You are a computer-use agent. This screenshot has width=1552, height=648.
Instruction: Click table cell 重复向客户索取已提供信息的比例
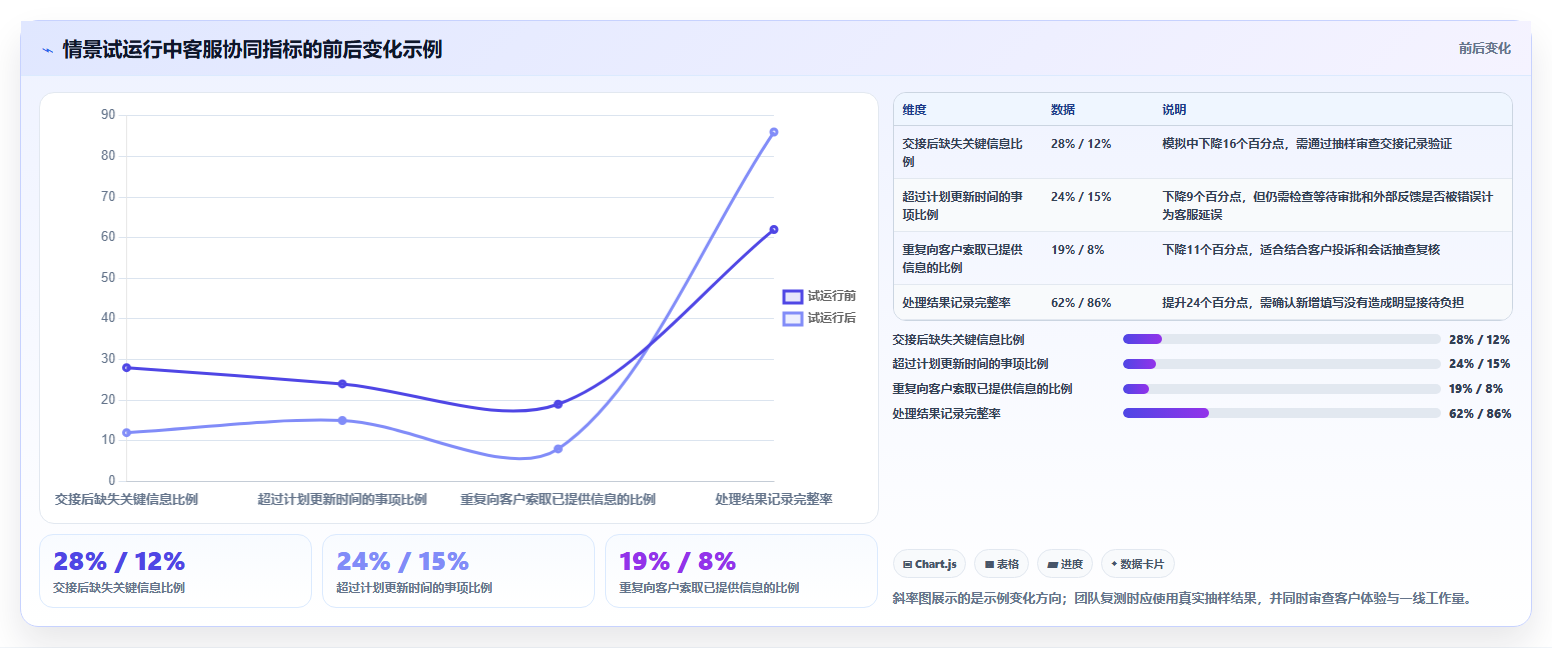[x=967, y=258]
